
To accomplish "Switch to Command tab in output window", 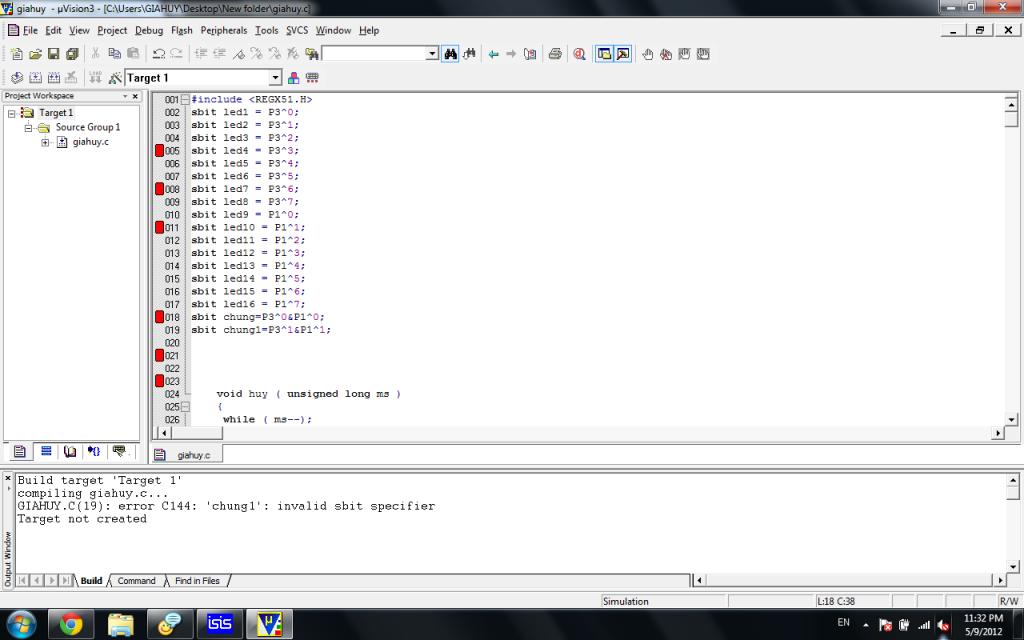I will pos(136,581).
